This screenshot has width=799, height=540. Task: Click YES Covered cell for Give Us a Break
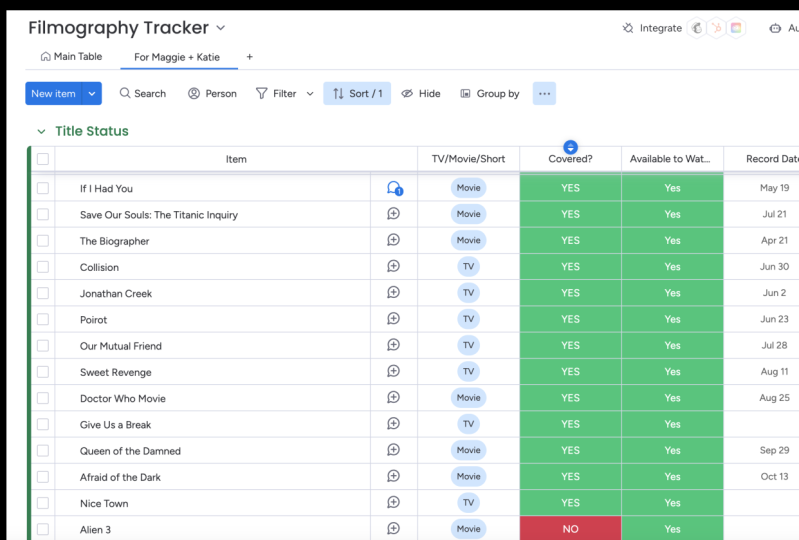tap(570, 424)
